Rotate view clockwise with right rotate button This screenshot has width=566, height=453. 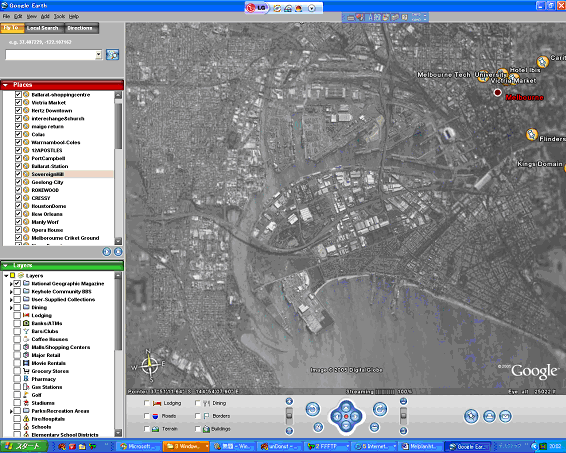[380, 409]
